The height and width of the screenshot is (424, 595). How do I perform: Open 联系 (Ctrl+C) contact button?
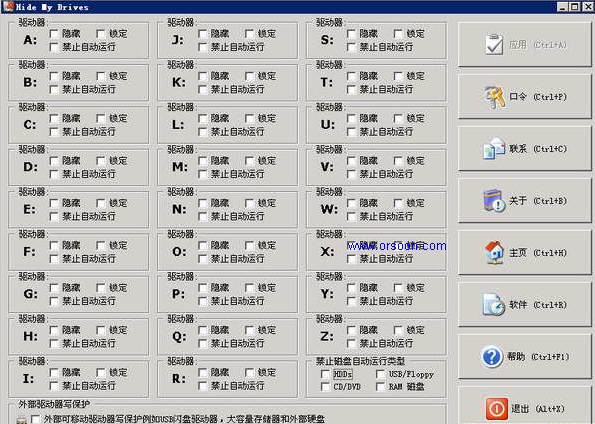pyautogui.click(x=524, y=149)
